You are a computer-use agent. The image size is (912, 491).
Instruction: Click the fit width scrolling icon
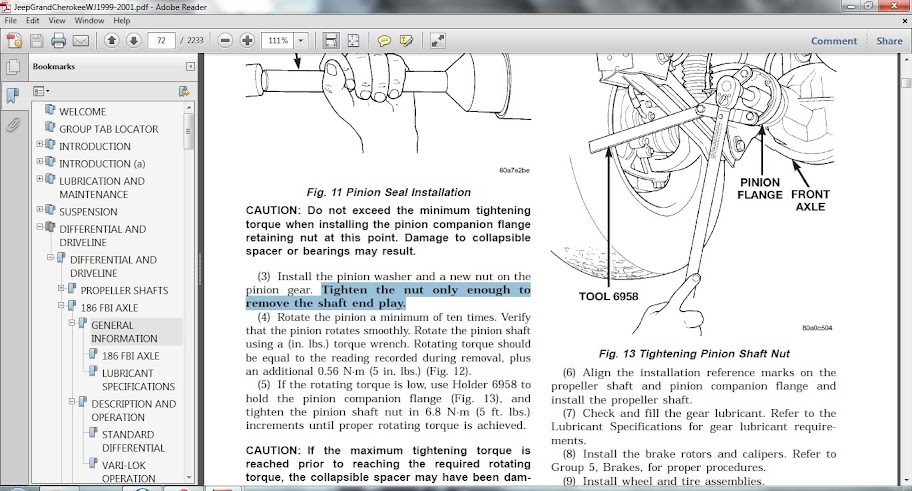[330, 40]
